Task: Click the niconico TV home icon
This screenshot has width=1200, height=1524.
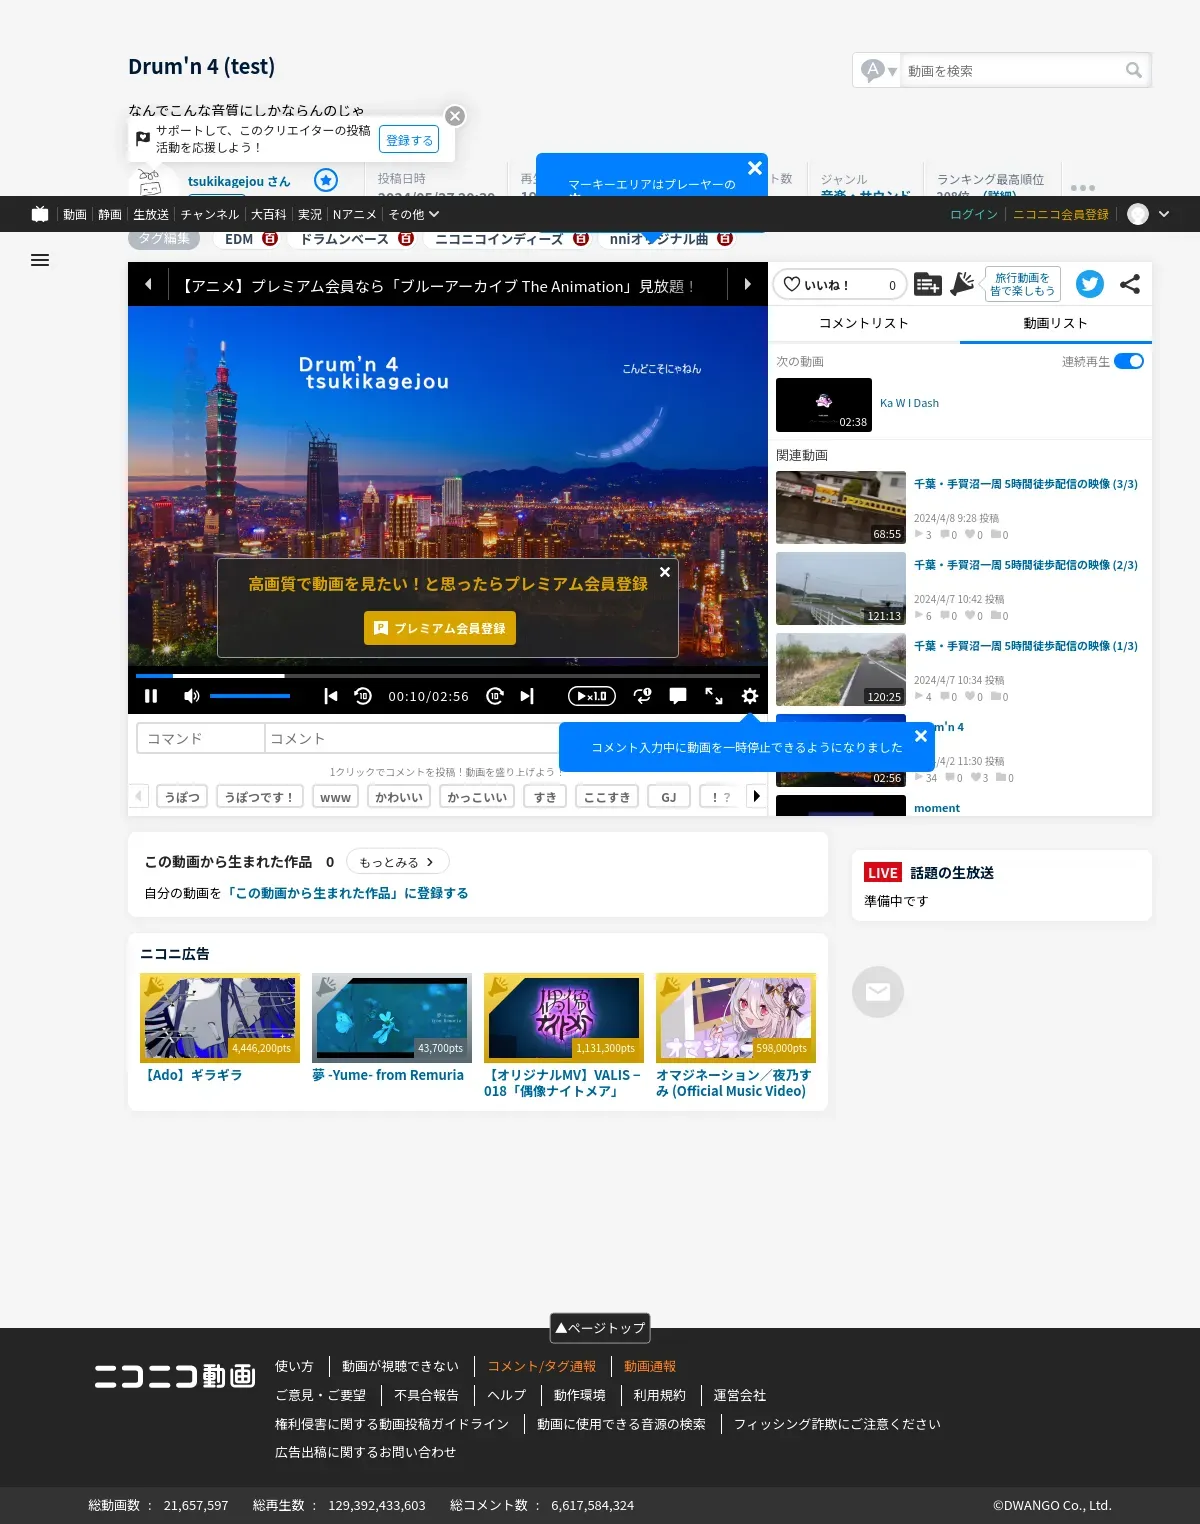Action: pos(40,214)
